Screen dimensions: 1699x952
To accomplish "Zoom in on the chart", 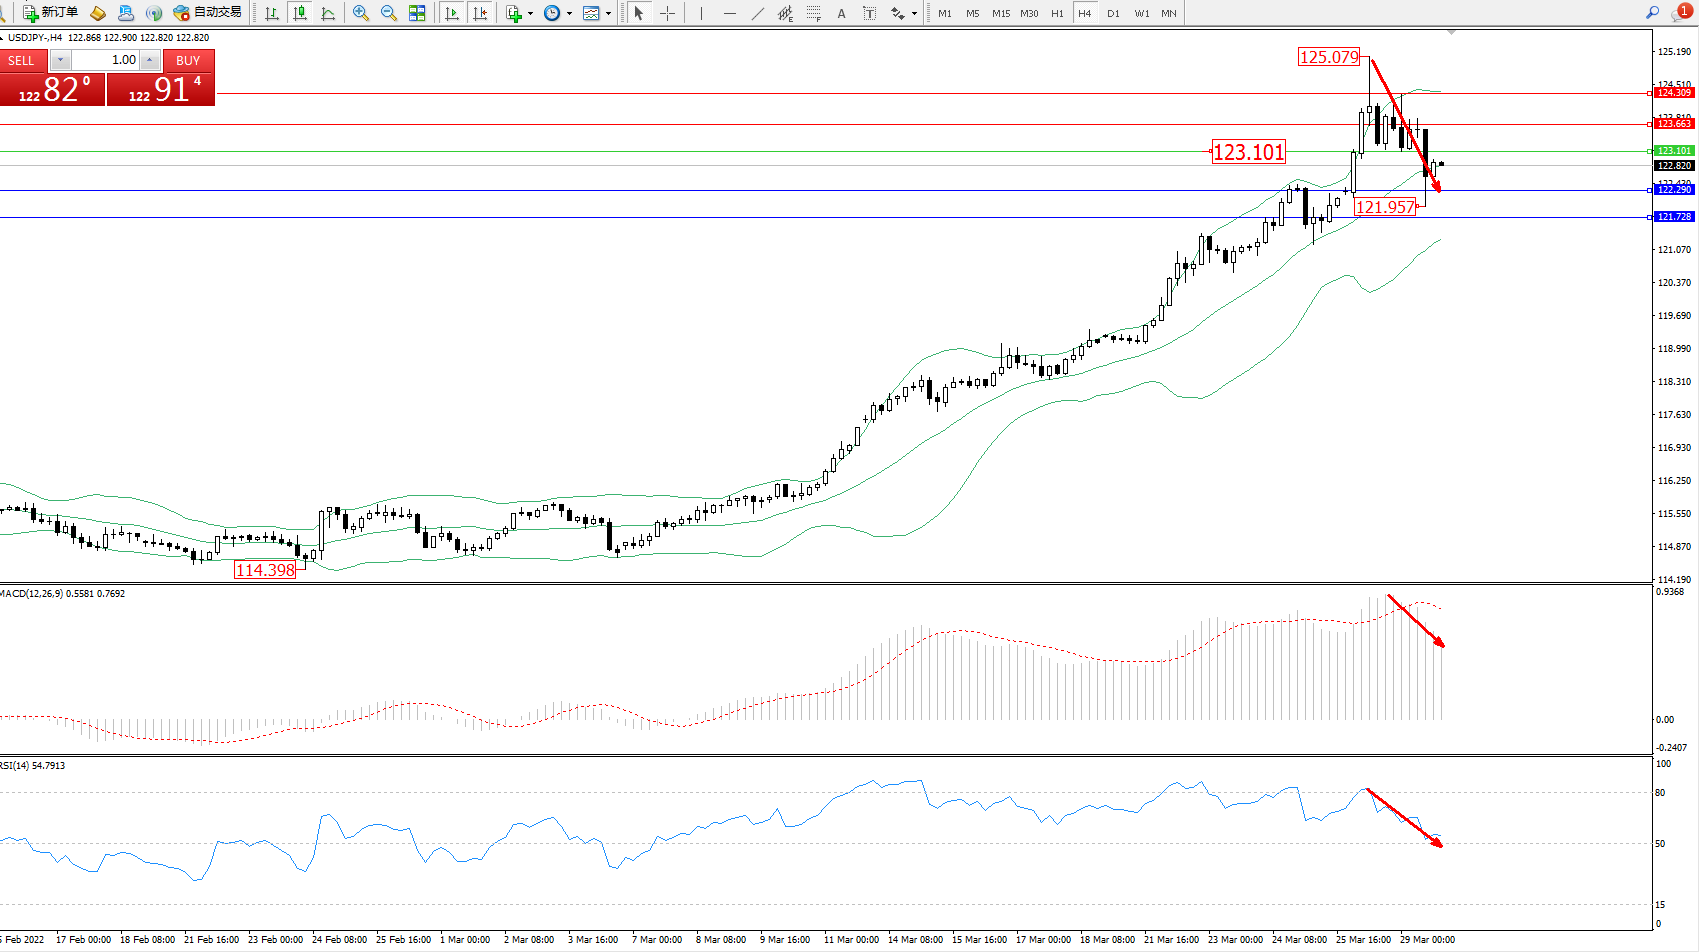I will coord(361,13).
